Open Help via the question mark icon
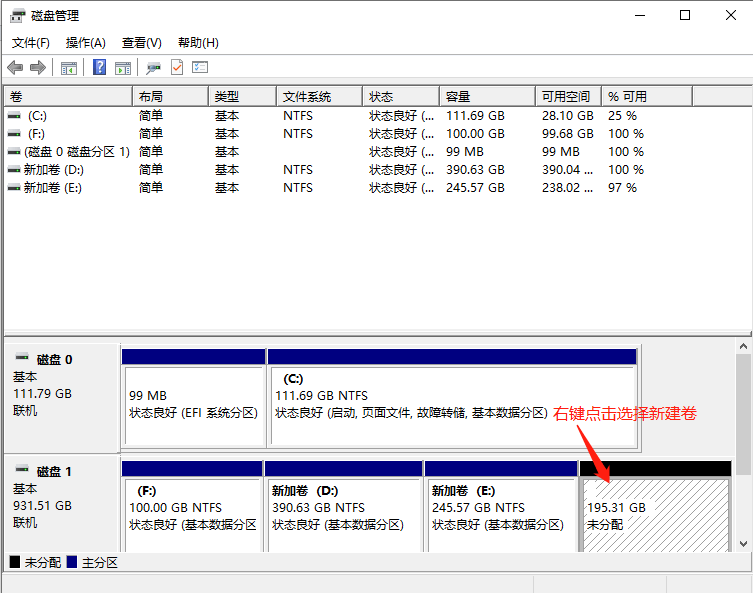Screen dimensions: 753x593 click(99, 67)
